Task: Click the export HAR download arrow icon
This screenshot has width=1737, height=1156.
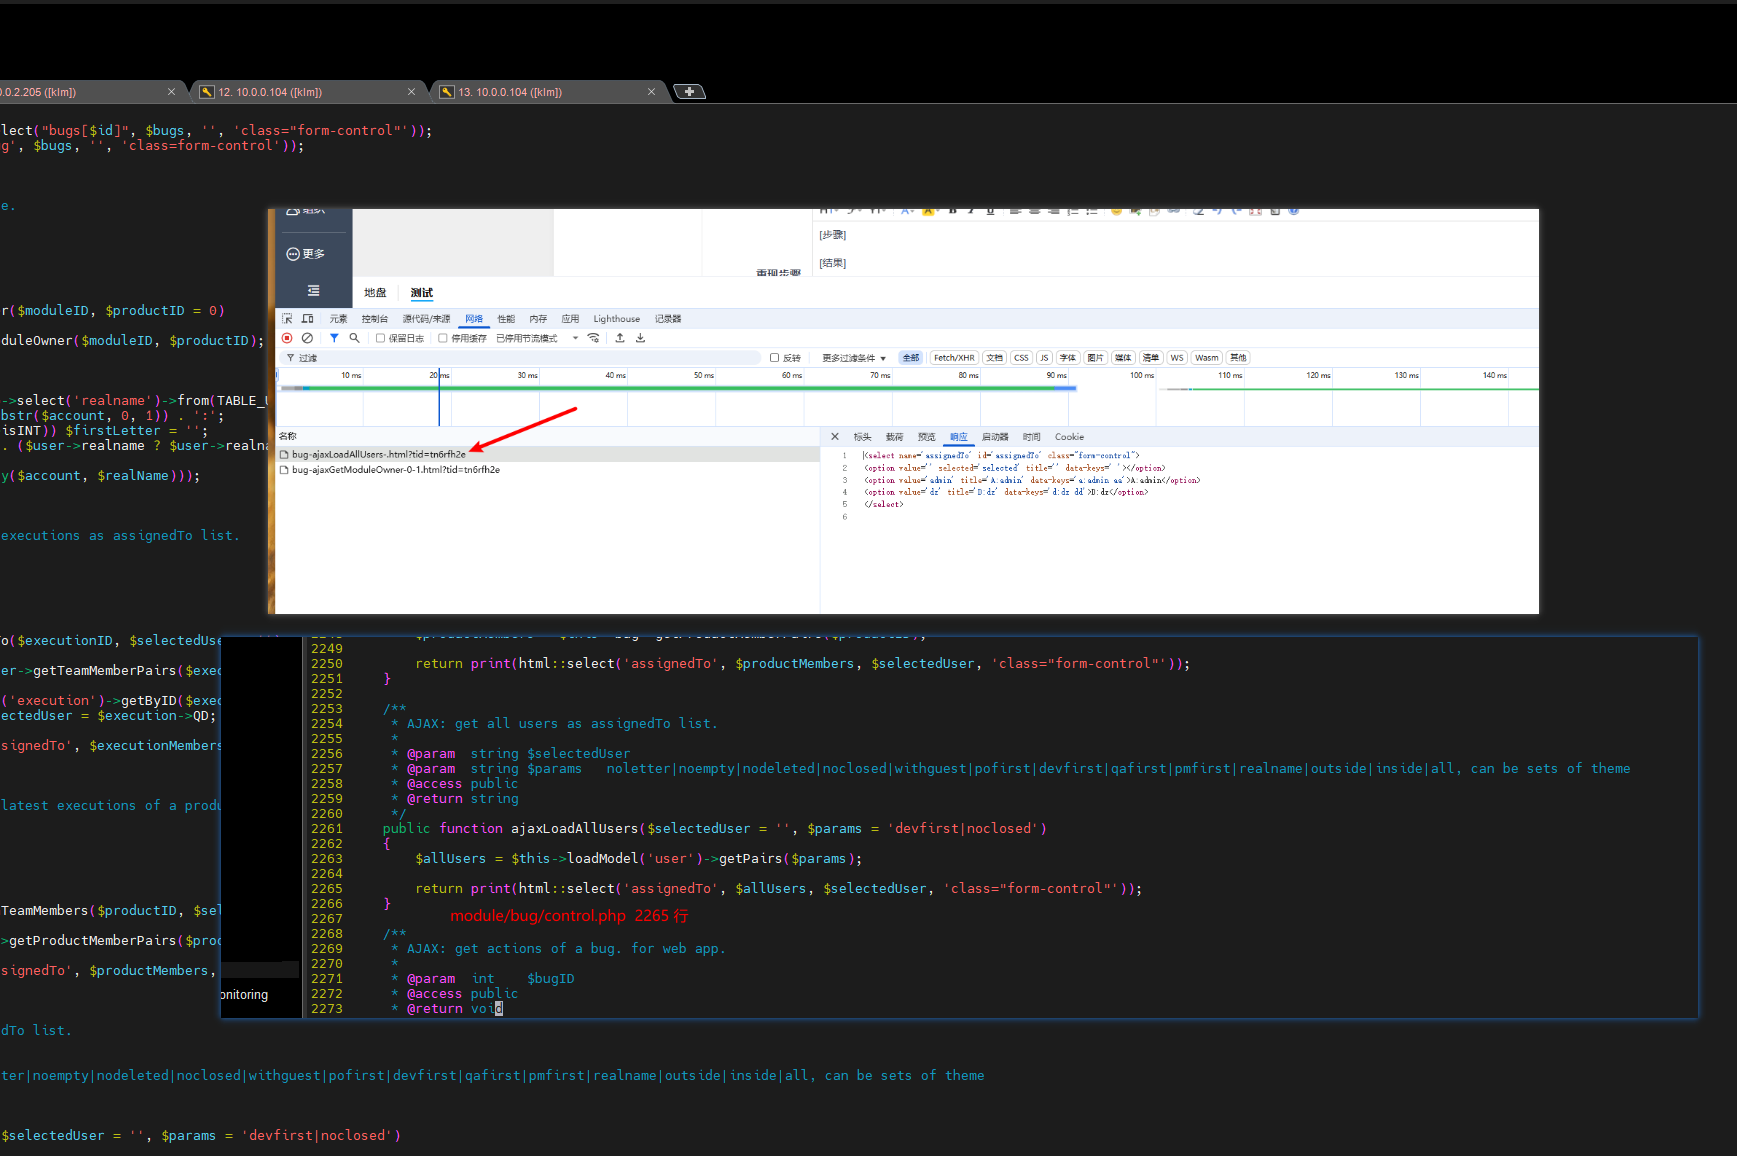Action: click(641, 338)
